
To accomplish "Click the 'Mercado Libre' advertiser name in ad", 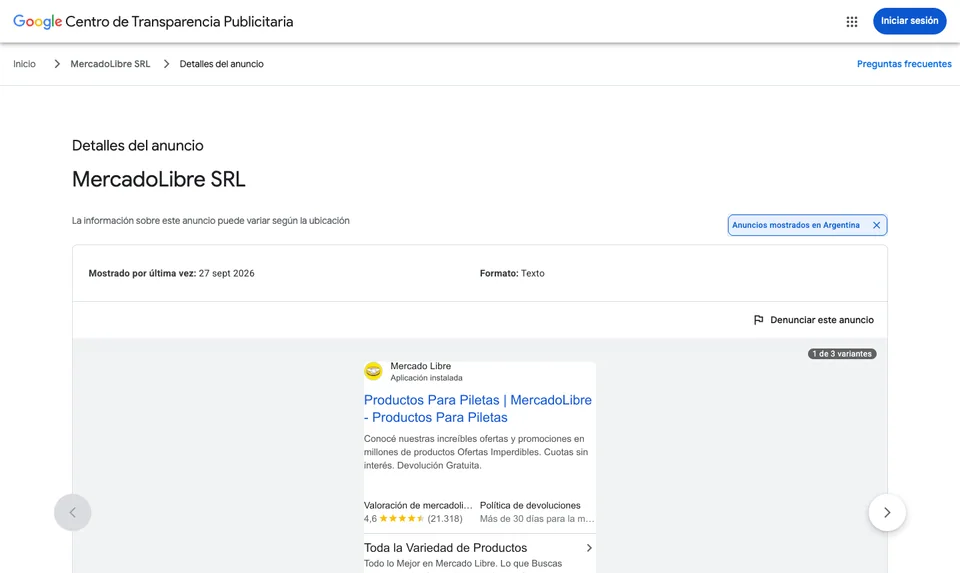I will point(421,366).
